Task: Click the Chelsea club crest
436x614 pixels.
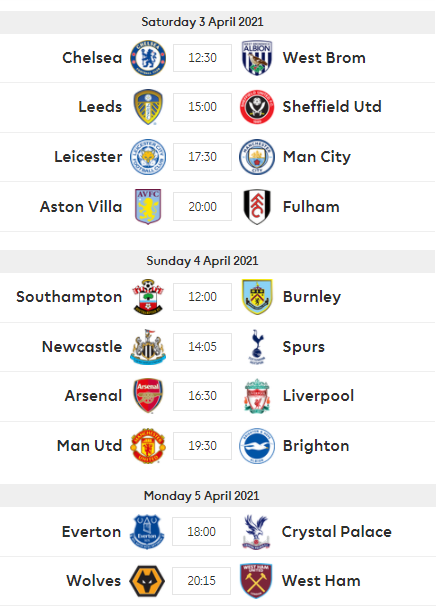Action: point(148,58)
